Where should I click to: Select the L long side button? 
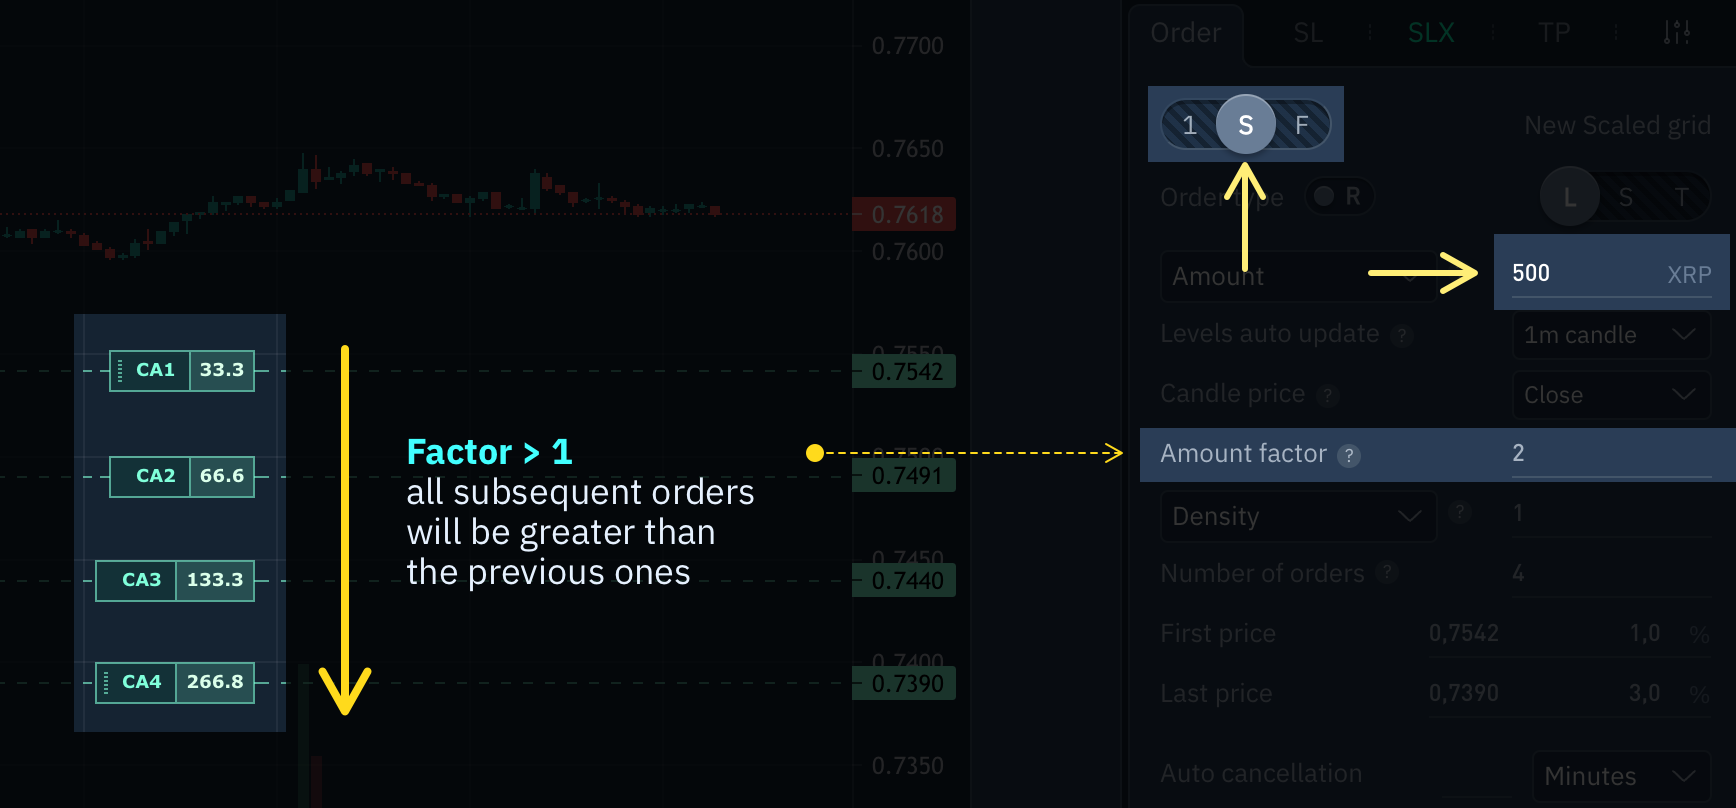[1569, 197]
